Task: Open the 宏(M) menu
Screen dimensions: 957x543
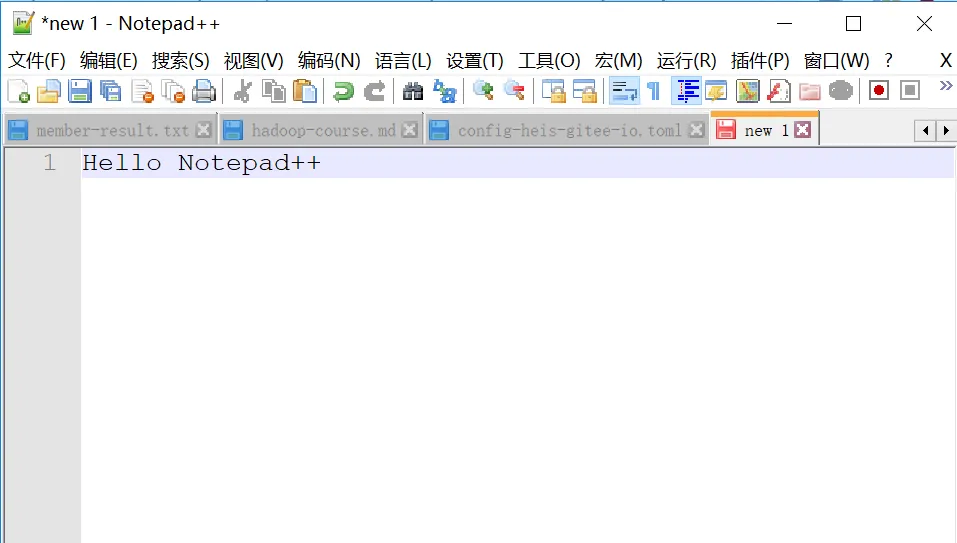Action: pyautogui.click(x=619, y=60)
